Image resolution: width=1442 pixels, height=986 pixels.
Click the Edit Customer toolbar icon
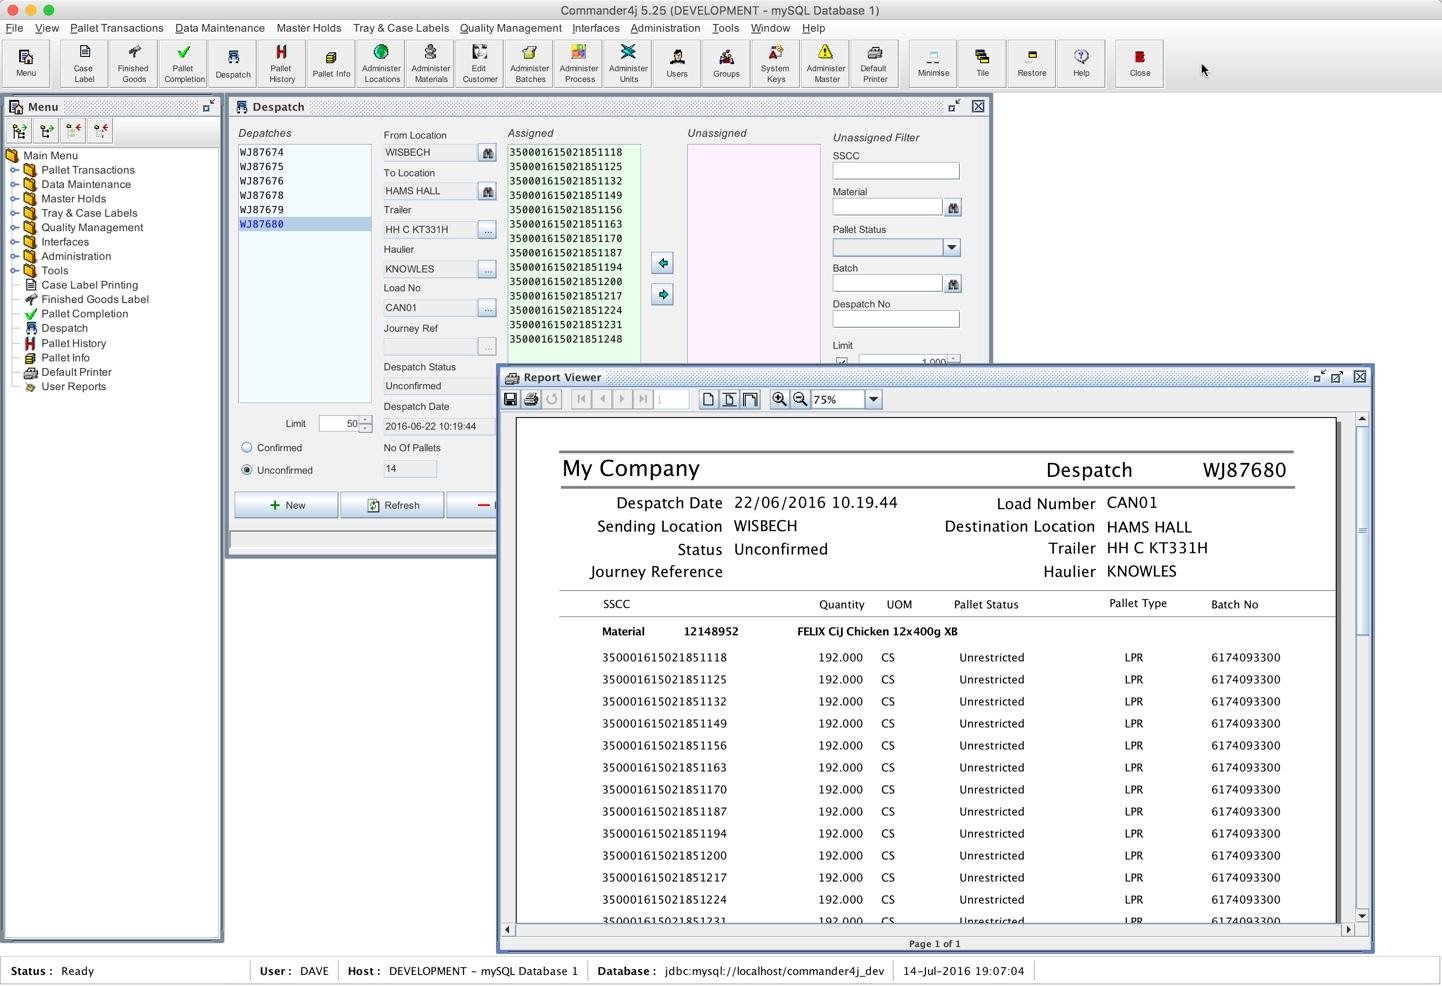479,63
